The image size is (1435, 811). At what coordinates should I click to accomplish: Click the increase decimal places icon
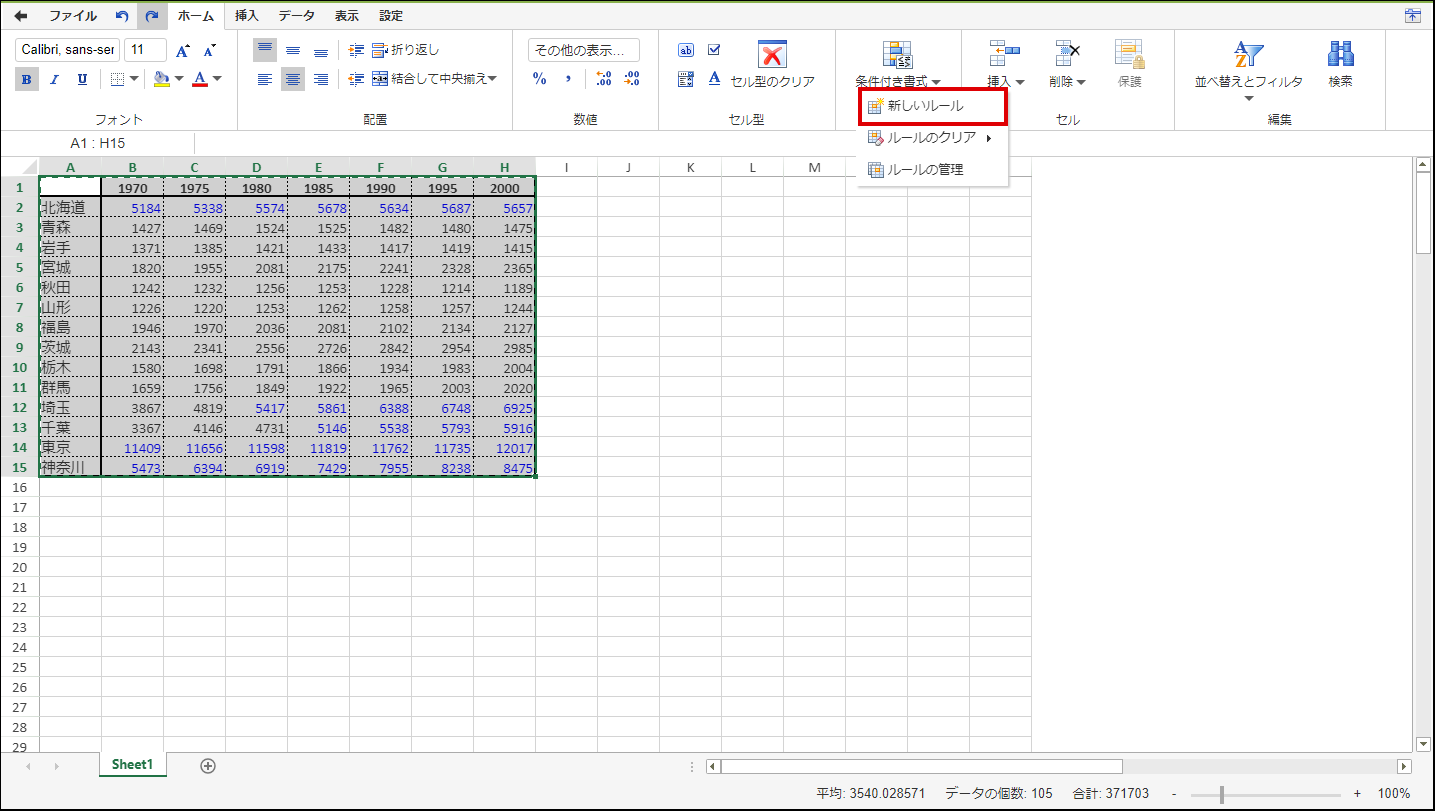[603, 79]
